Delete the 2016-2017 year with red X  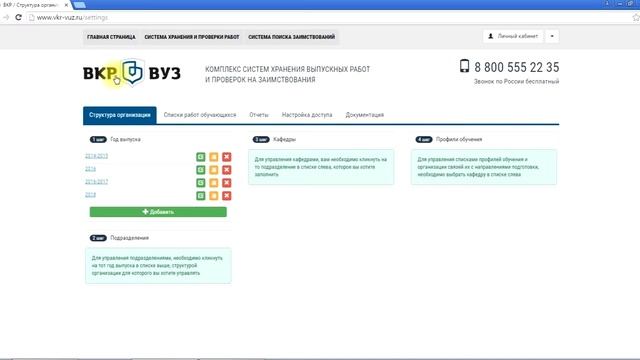point(227,183)
